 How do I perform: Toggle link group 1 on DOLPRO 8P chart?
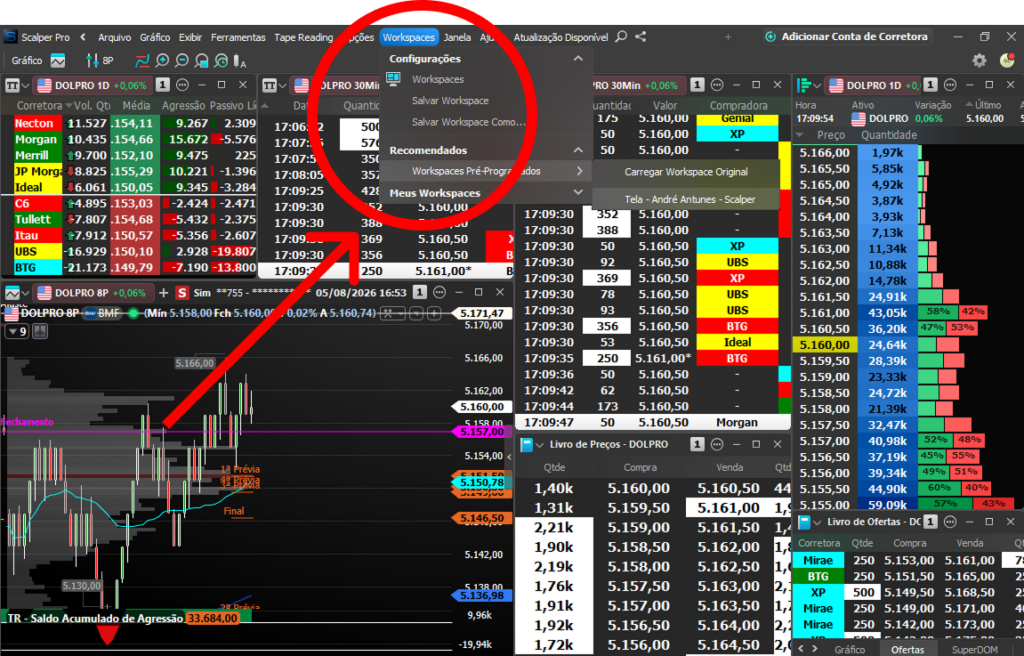[x=420, y=293]
